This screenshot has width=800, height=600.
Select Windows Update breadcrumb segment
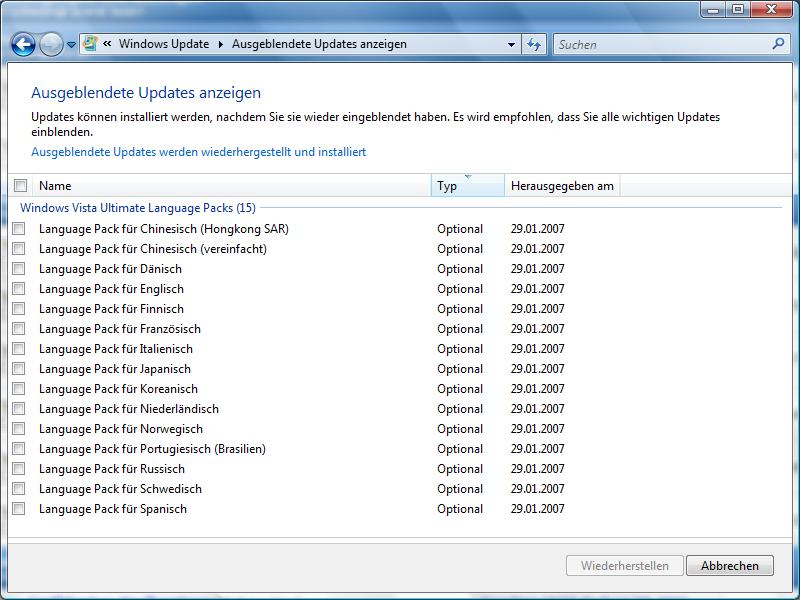164,44
